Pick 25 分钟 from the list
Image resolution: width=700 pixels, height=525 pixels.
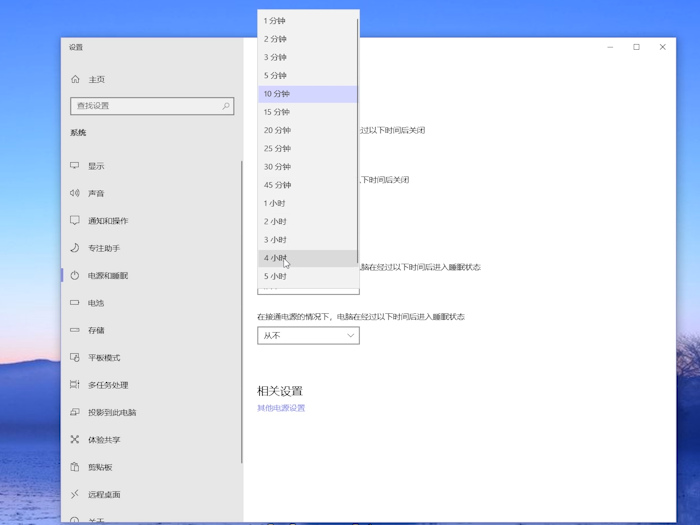(308, 149)
